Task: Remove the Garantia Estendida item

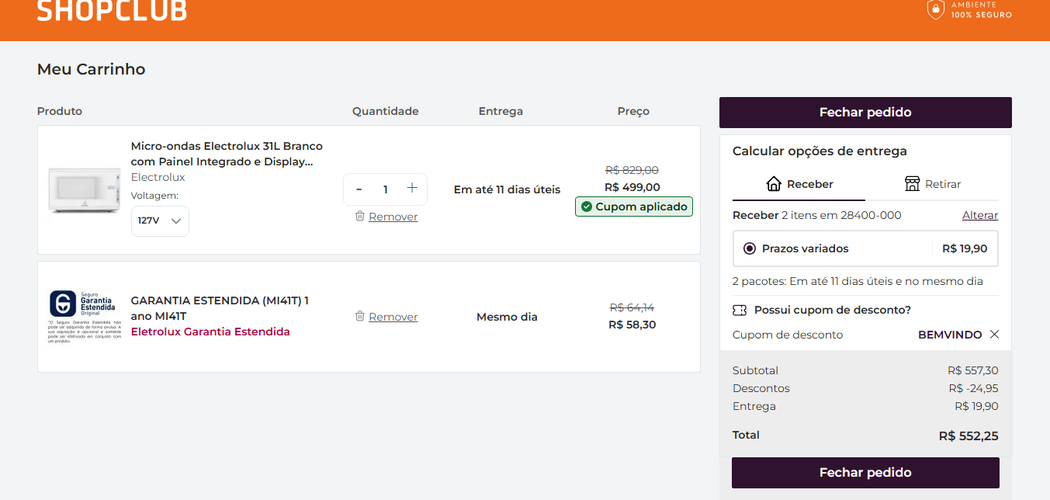Action: (392, 317)
